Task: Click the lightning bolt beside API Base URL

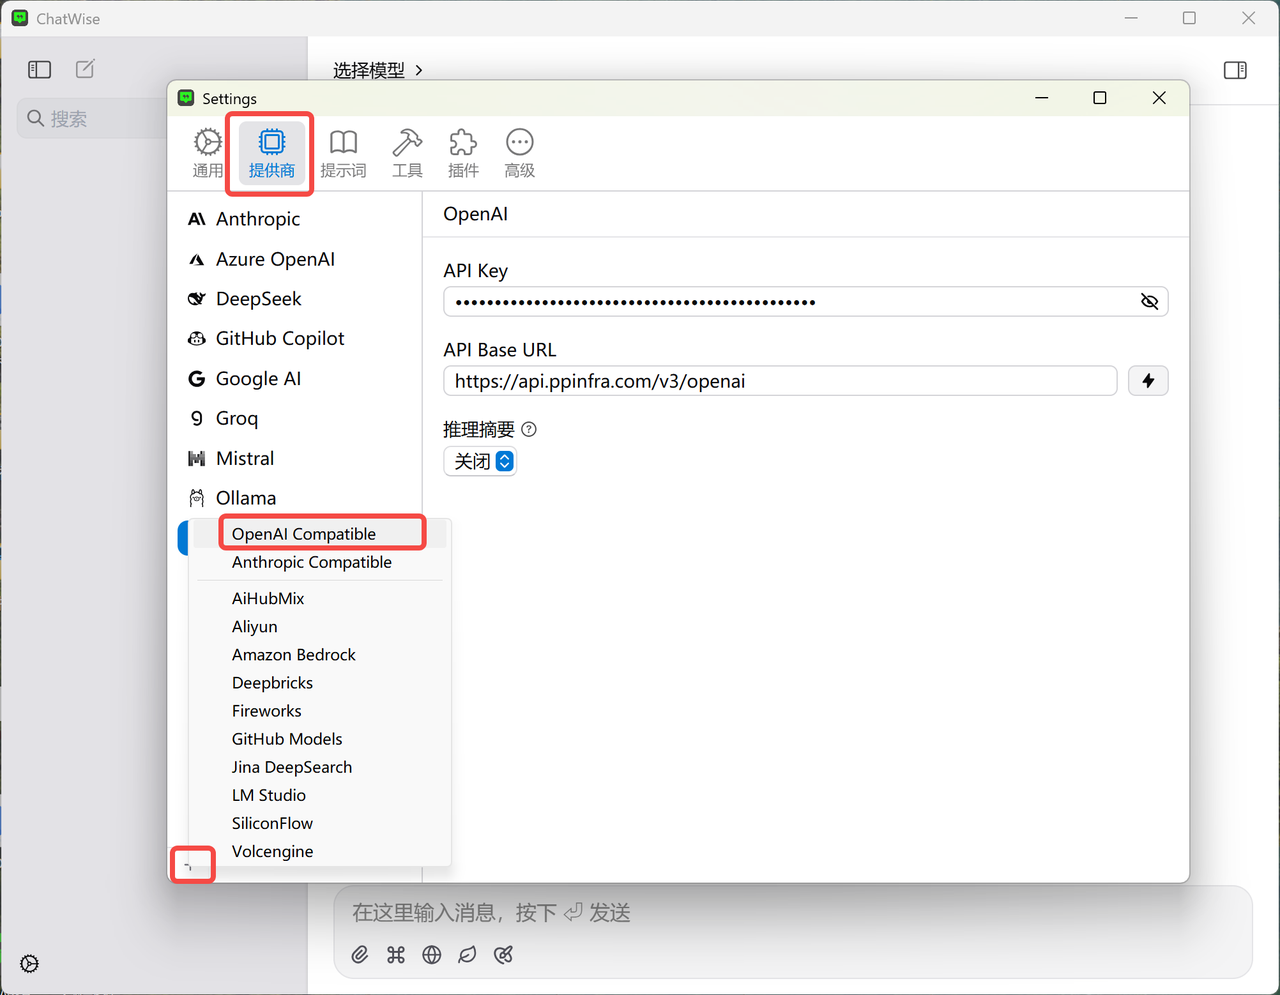Action: pos(1148,381)
